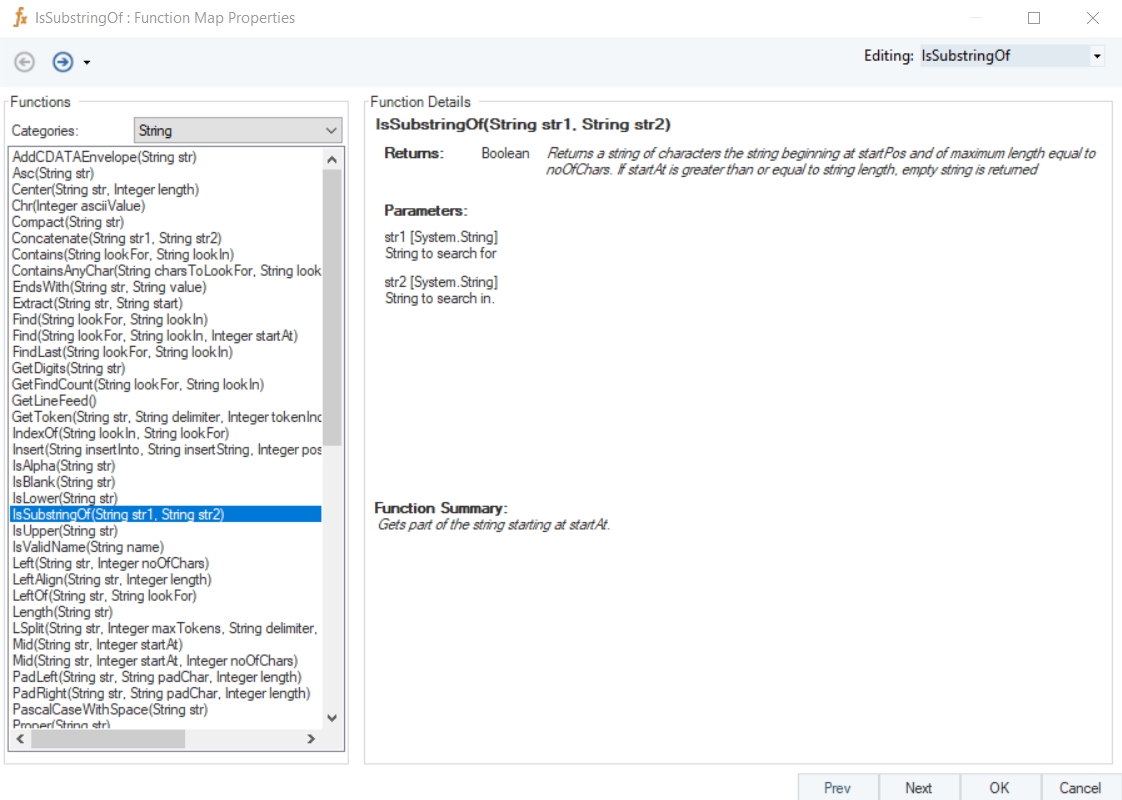Select the Asc(String str) function
Screen dimensions: 1122x800
53,173
